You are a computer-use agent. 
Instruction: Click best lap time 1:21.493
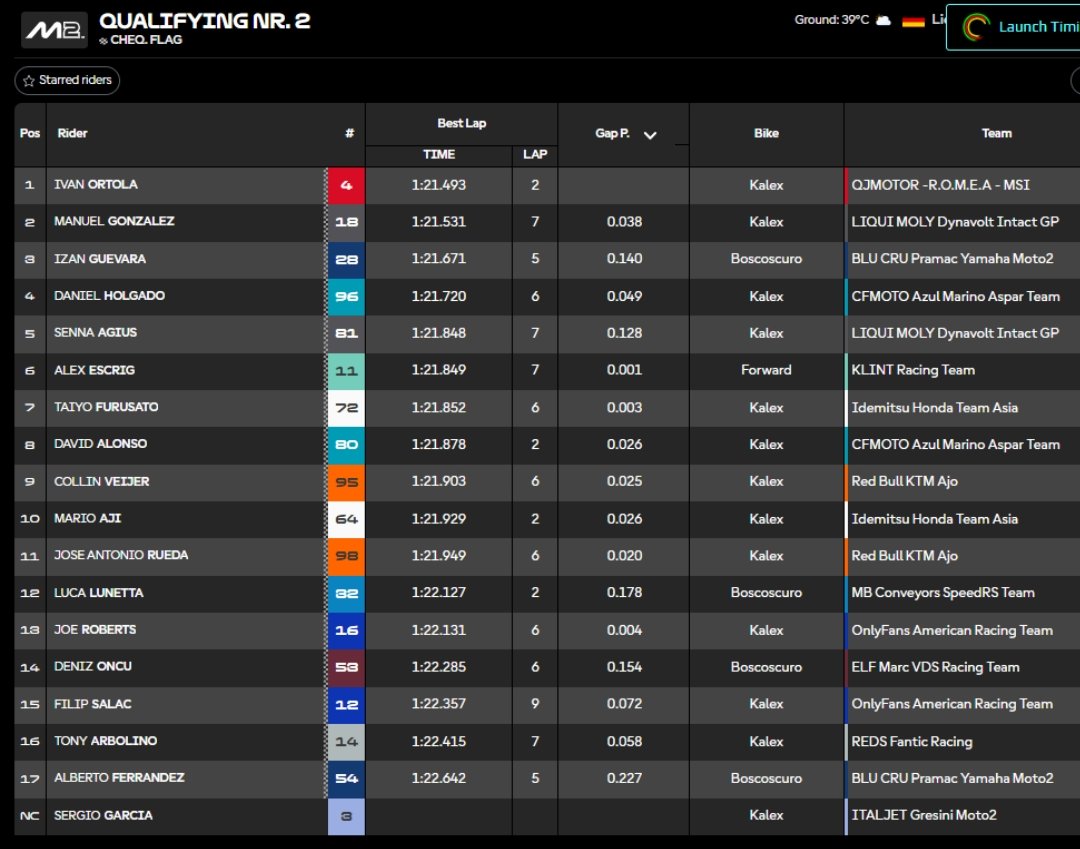click(x=439, y=185)
